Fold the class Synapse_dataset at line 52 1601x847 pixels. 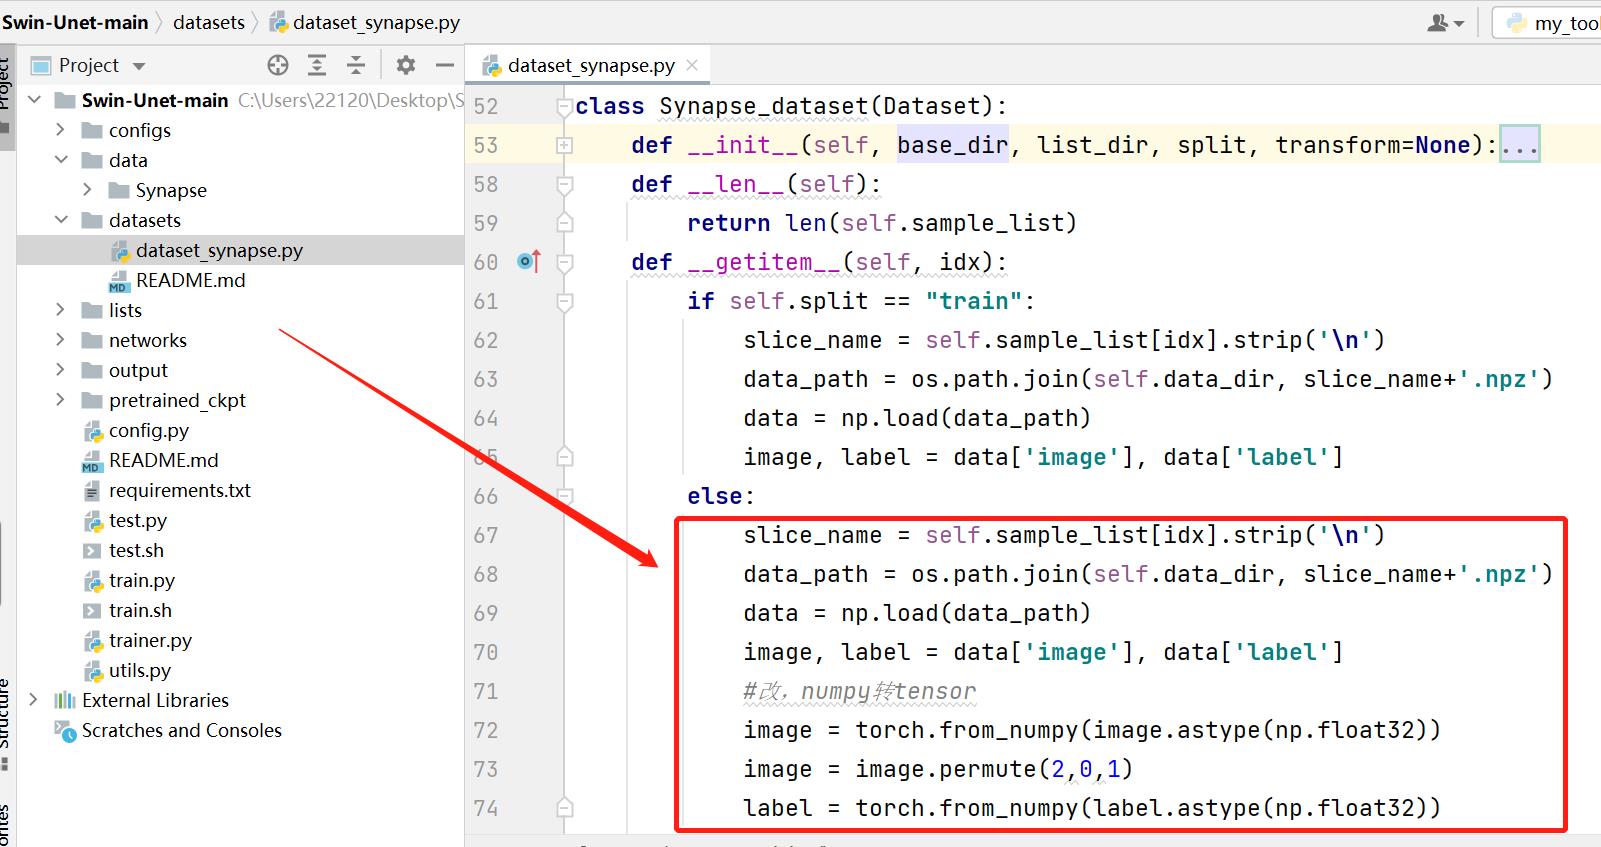[564, 106]
